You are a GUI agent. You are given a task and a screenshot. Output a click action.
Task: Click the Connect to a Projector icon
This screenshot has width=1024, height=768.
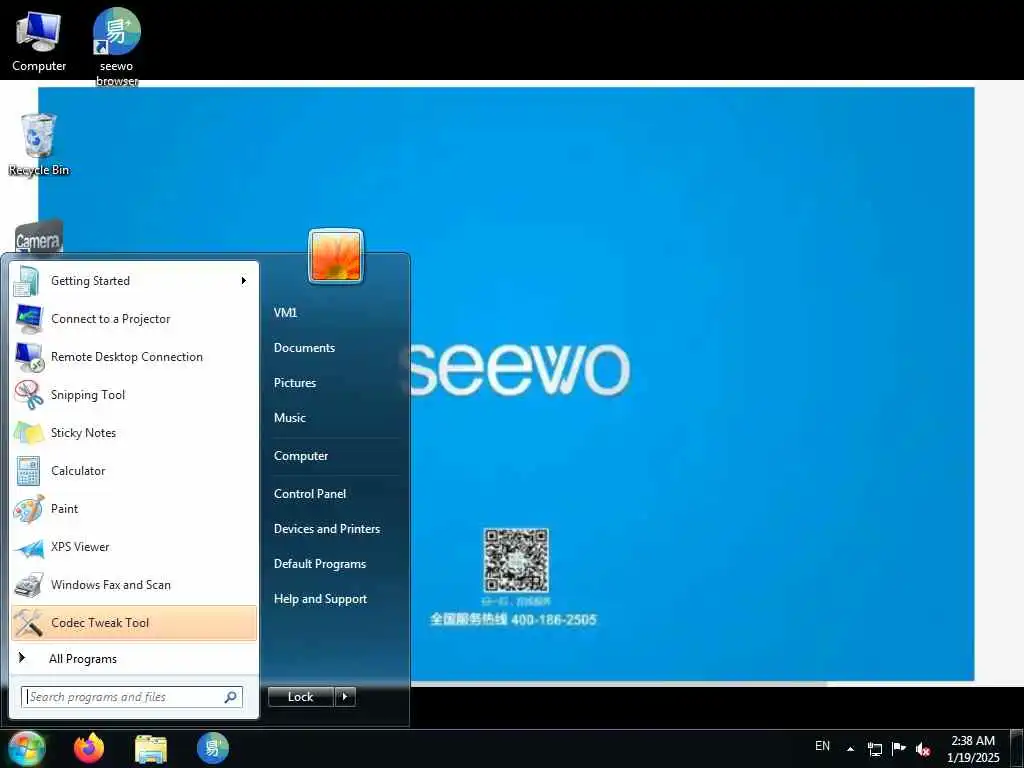point(28,319)
